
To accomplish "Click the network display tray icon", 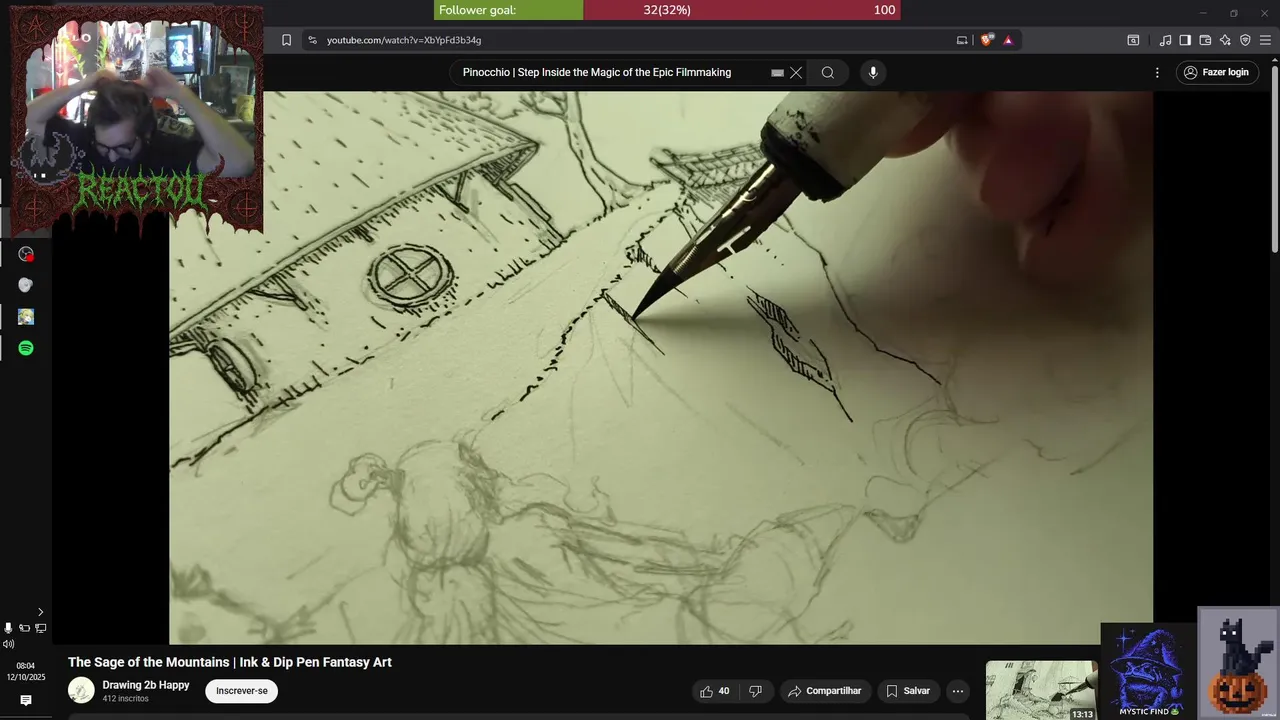I will [x=41, y=628].
